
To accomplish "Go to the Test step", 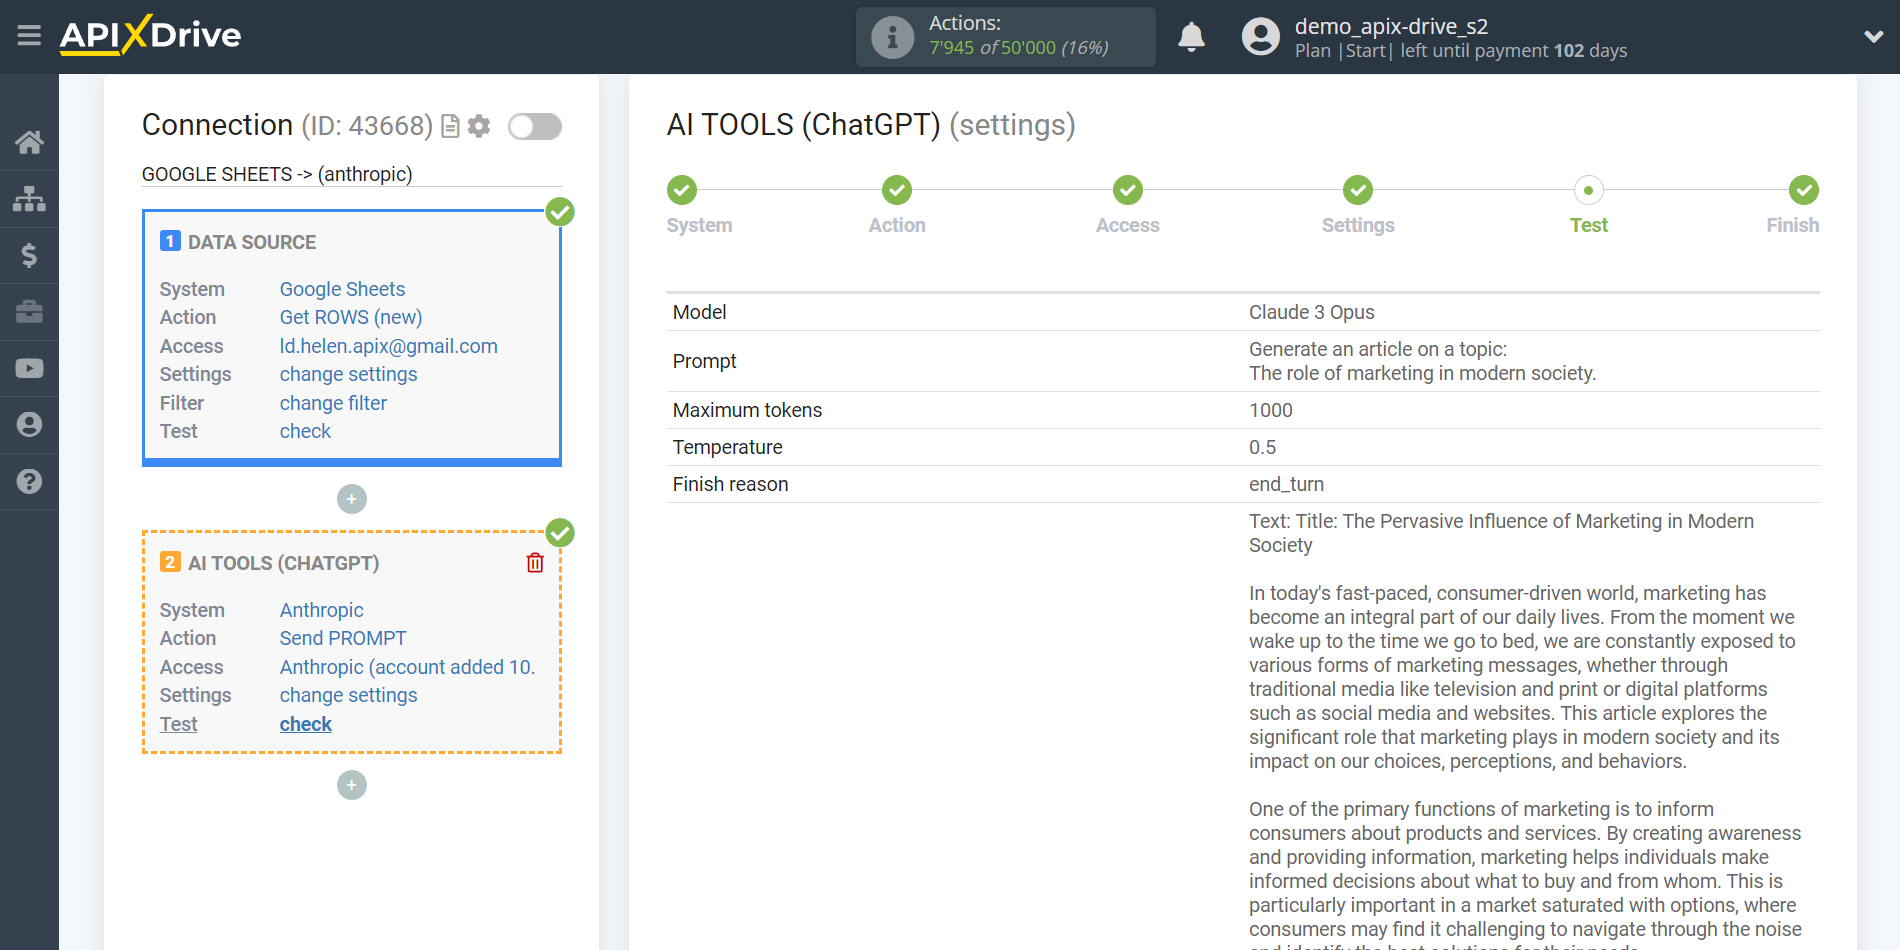I will pos(1589,190).
